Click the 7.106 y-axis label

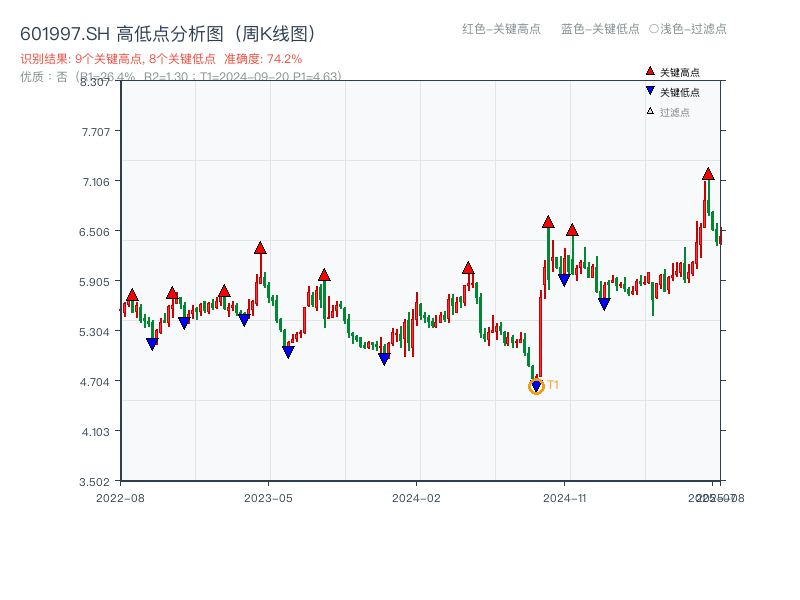96,182
